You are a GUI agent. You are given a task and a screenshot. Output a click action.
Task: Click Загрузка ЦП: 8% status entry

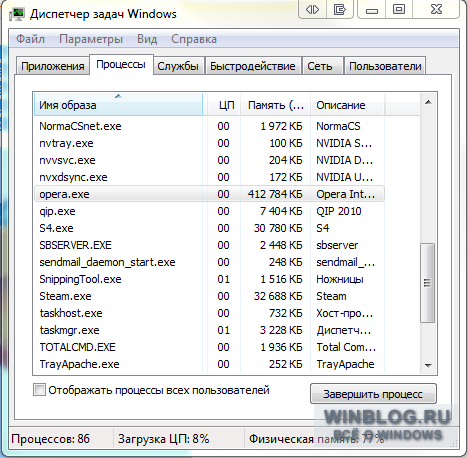point(163,439)
